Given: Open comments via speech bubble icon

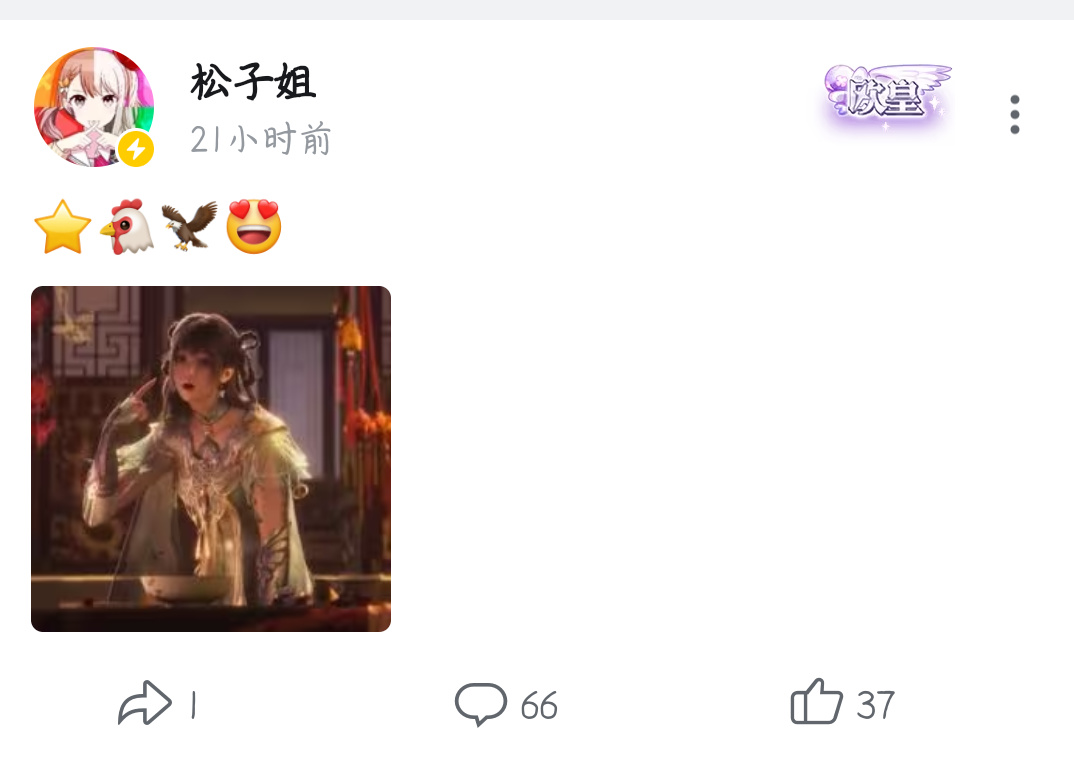Looking at the screenshot, I should click(x=481, y=704).
